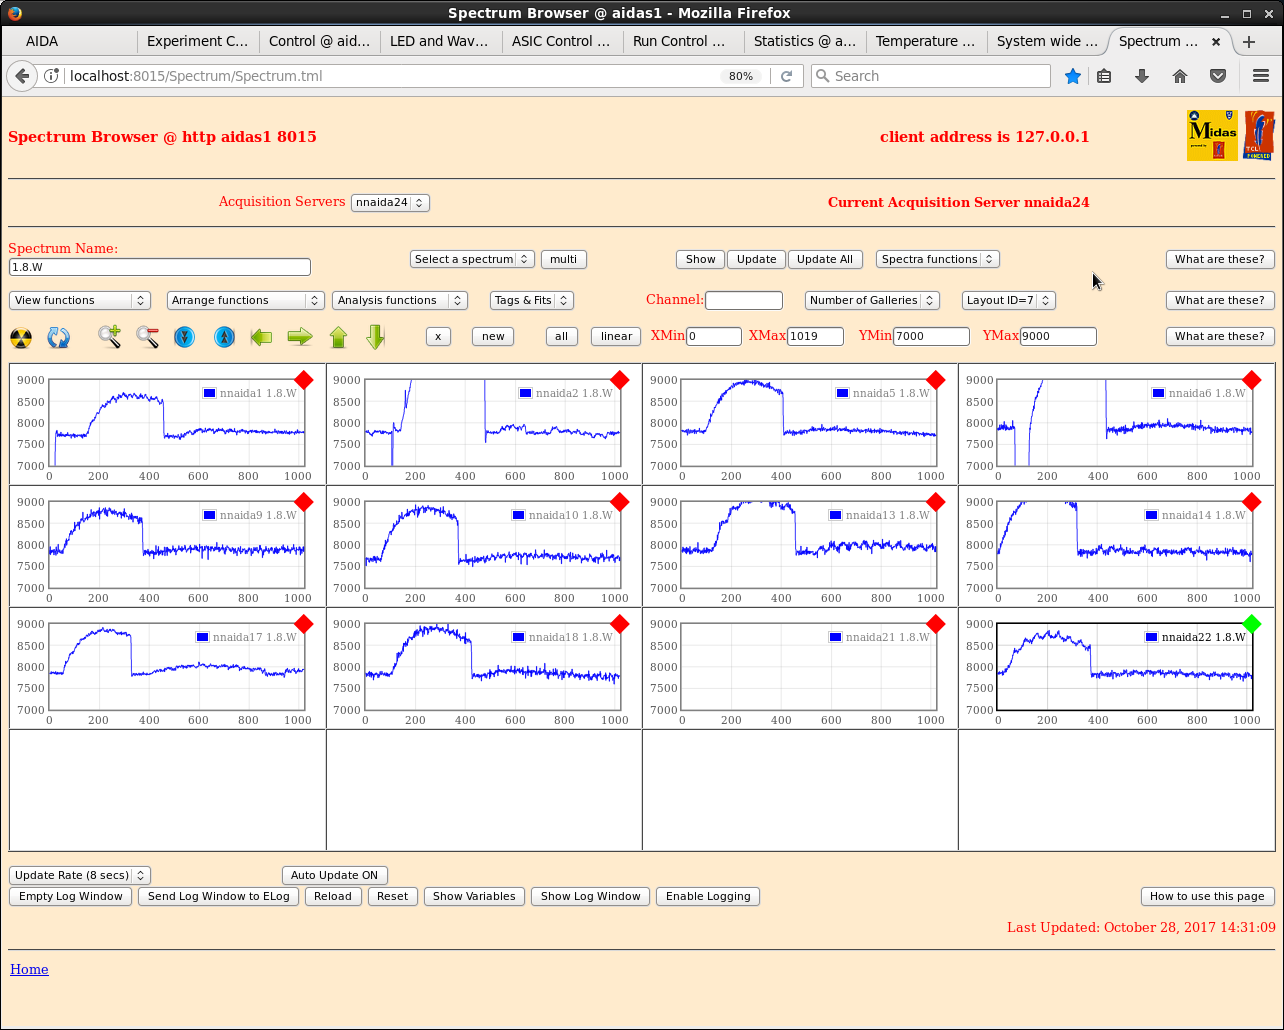Click the Update All button

click(x=825, y=259)
